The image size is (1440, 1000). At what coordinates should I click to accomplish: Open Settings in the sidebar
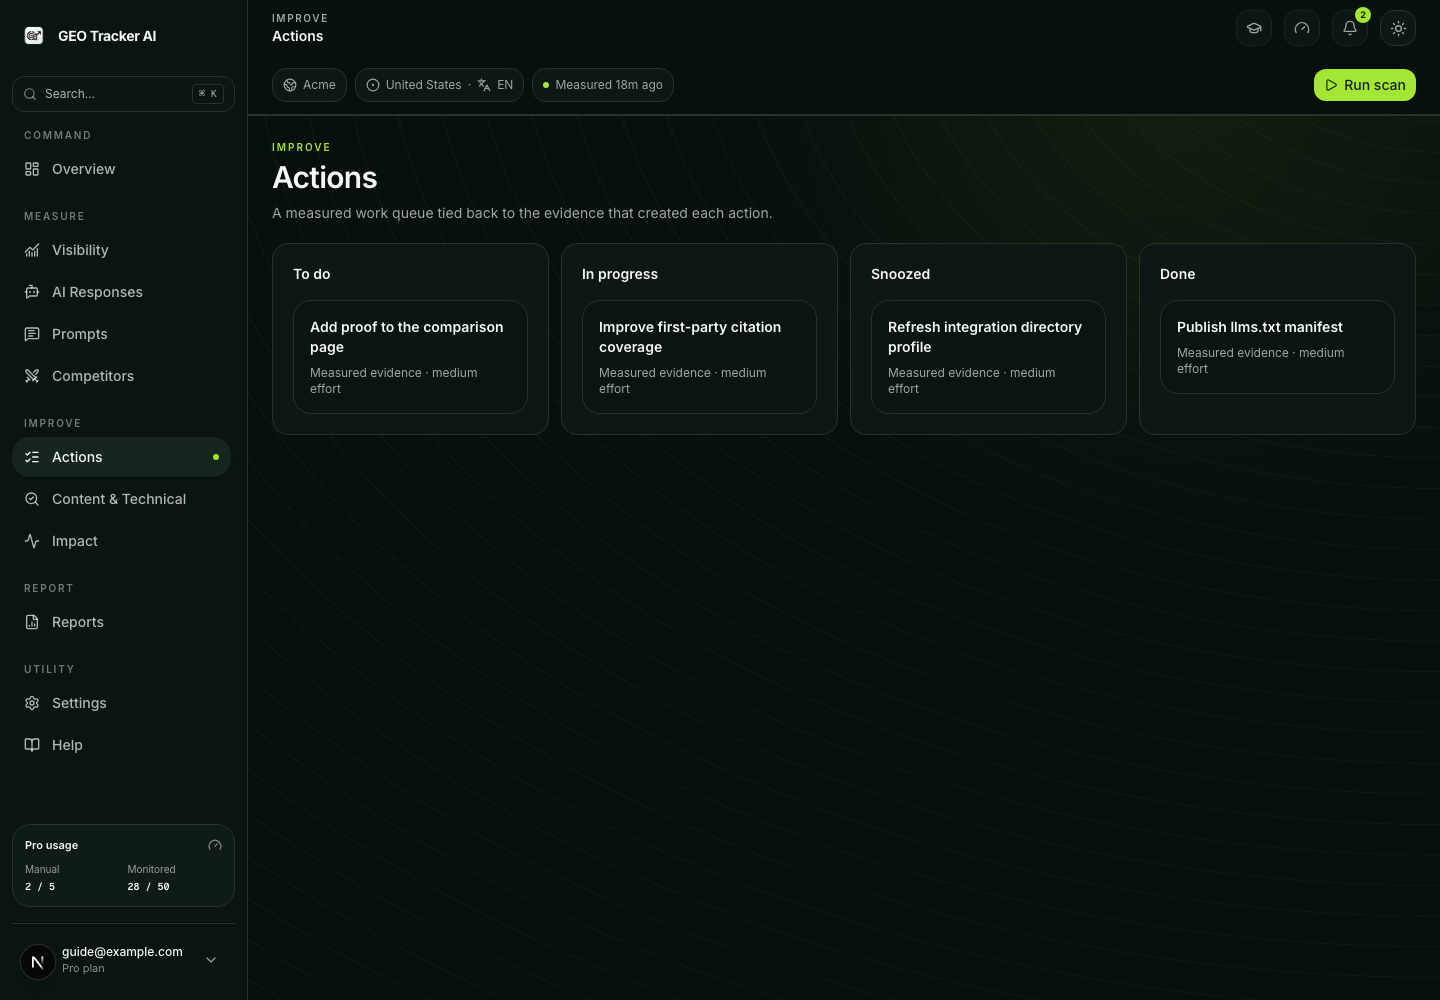[x=121, y=703]
